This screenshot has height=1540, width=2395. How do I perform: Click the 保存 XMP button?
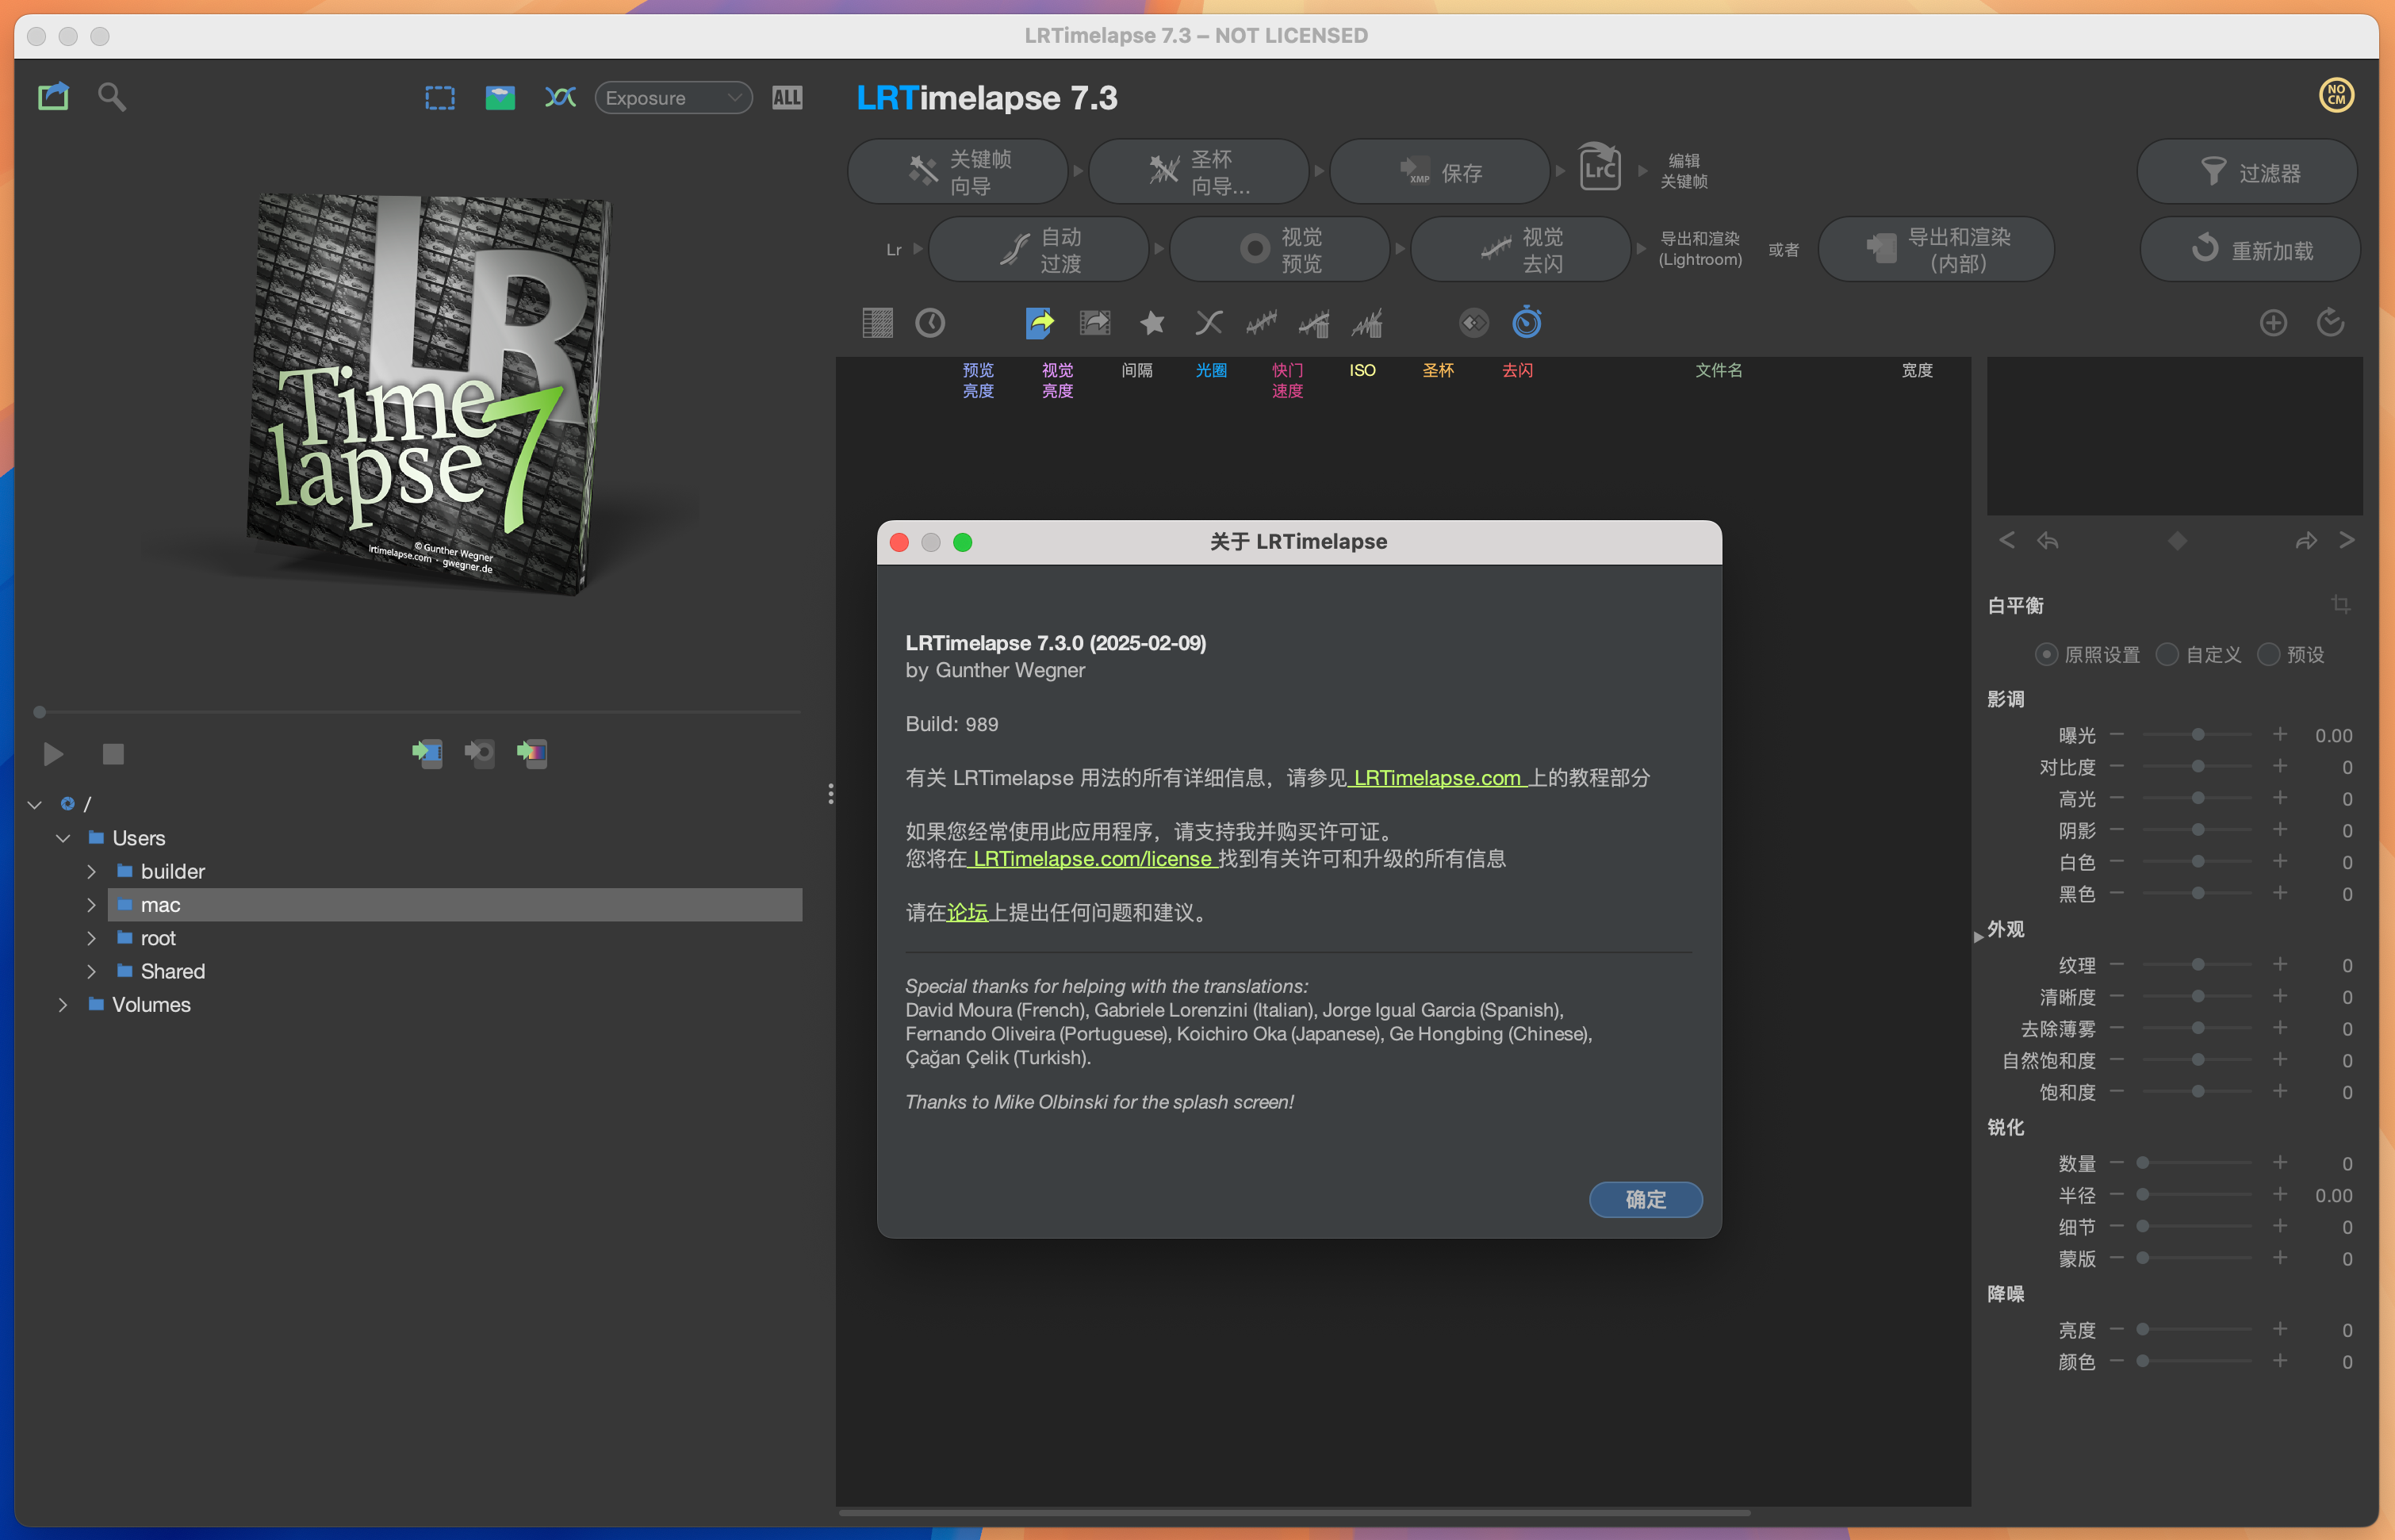tap(1439, 172)
